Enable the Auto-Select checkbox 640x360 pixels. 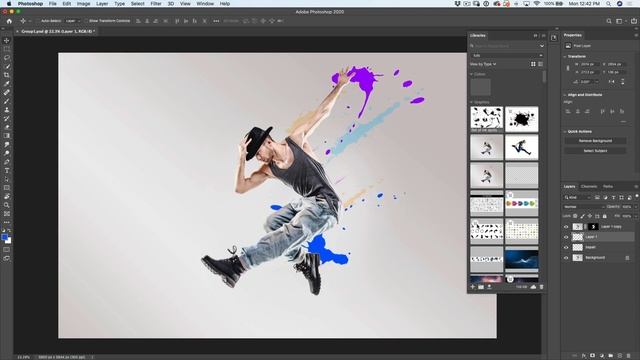click(x=38, y=21)
